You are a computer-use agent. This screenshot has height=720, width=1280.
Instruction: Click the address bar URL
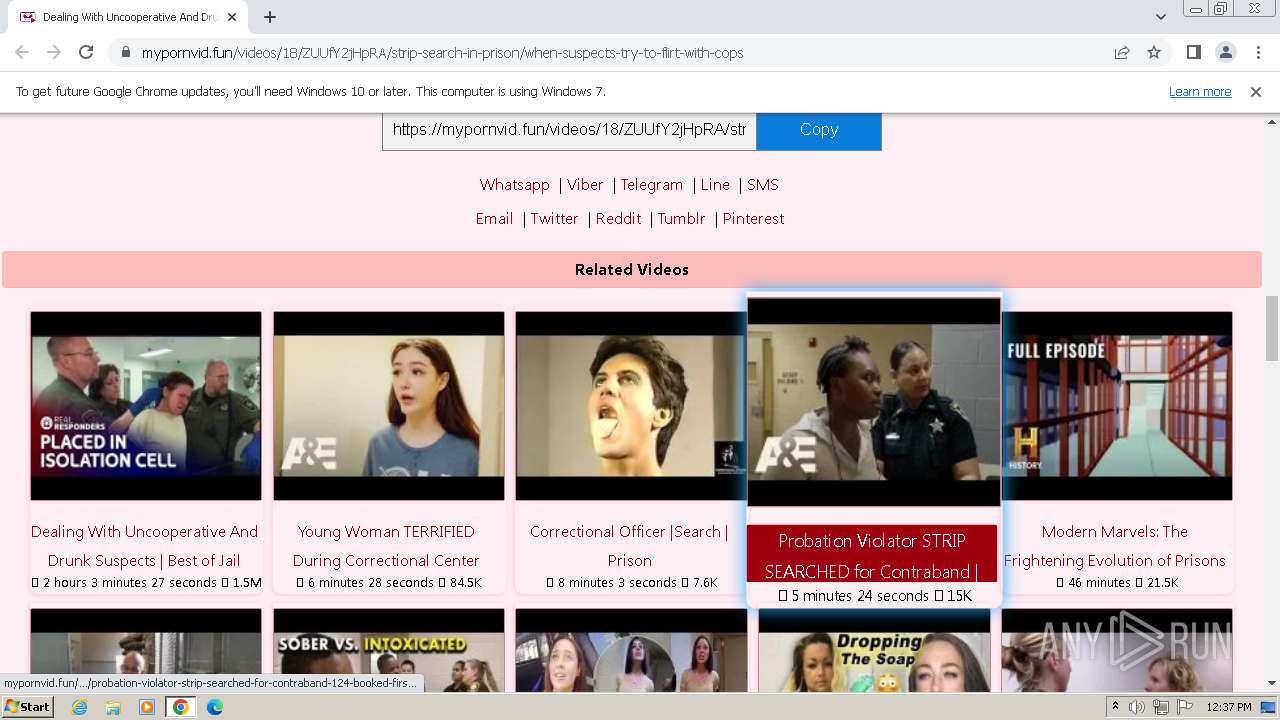(x=442, y=53)
